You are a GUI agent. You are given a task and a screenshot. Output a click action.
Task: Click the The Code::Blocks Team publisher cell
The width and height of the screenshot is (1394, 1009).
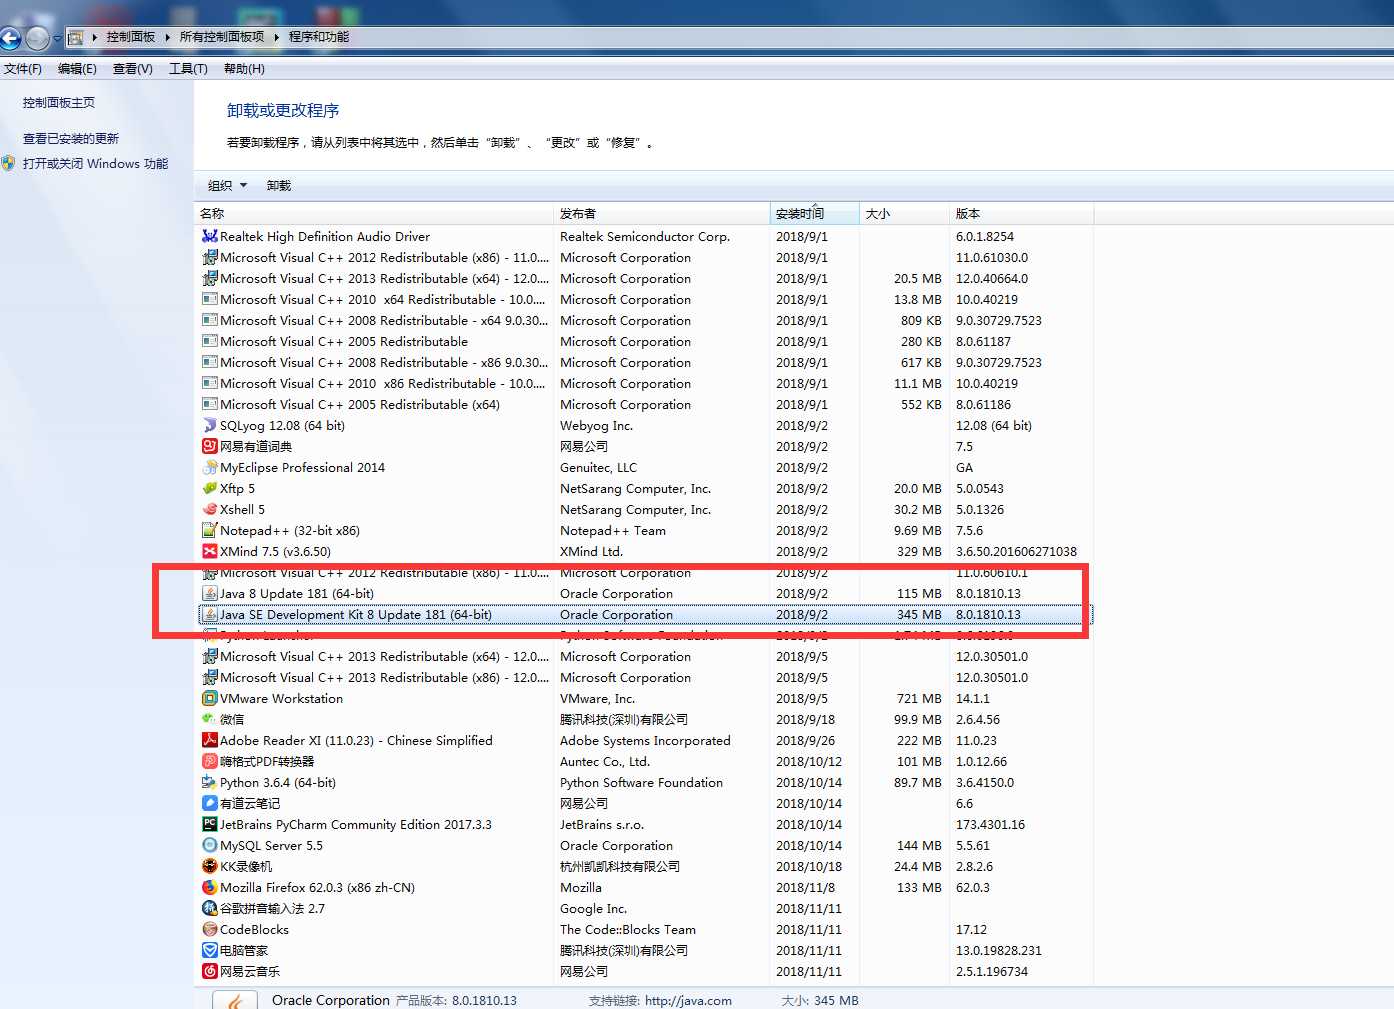(628, 930)
